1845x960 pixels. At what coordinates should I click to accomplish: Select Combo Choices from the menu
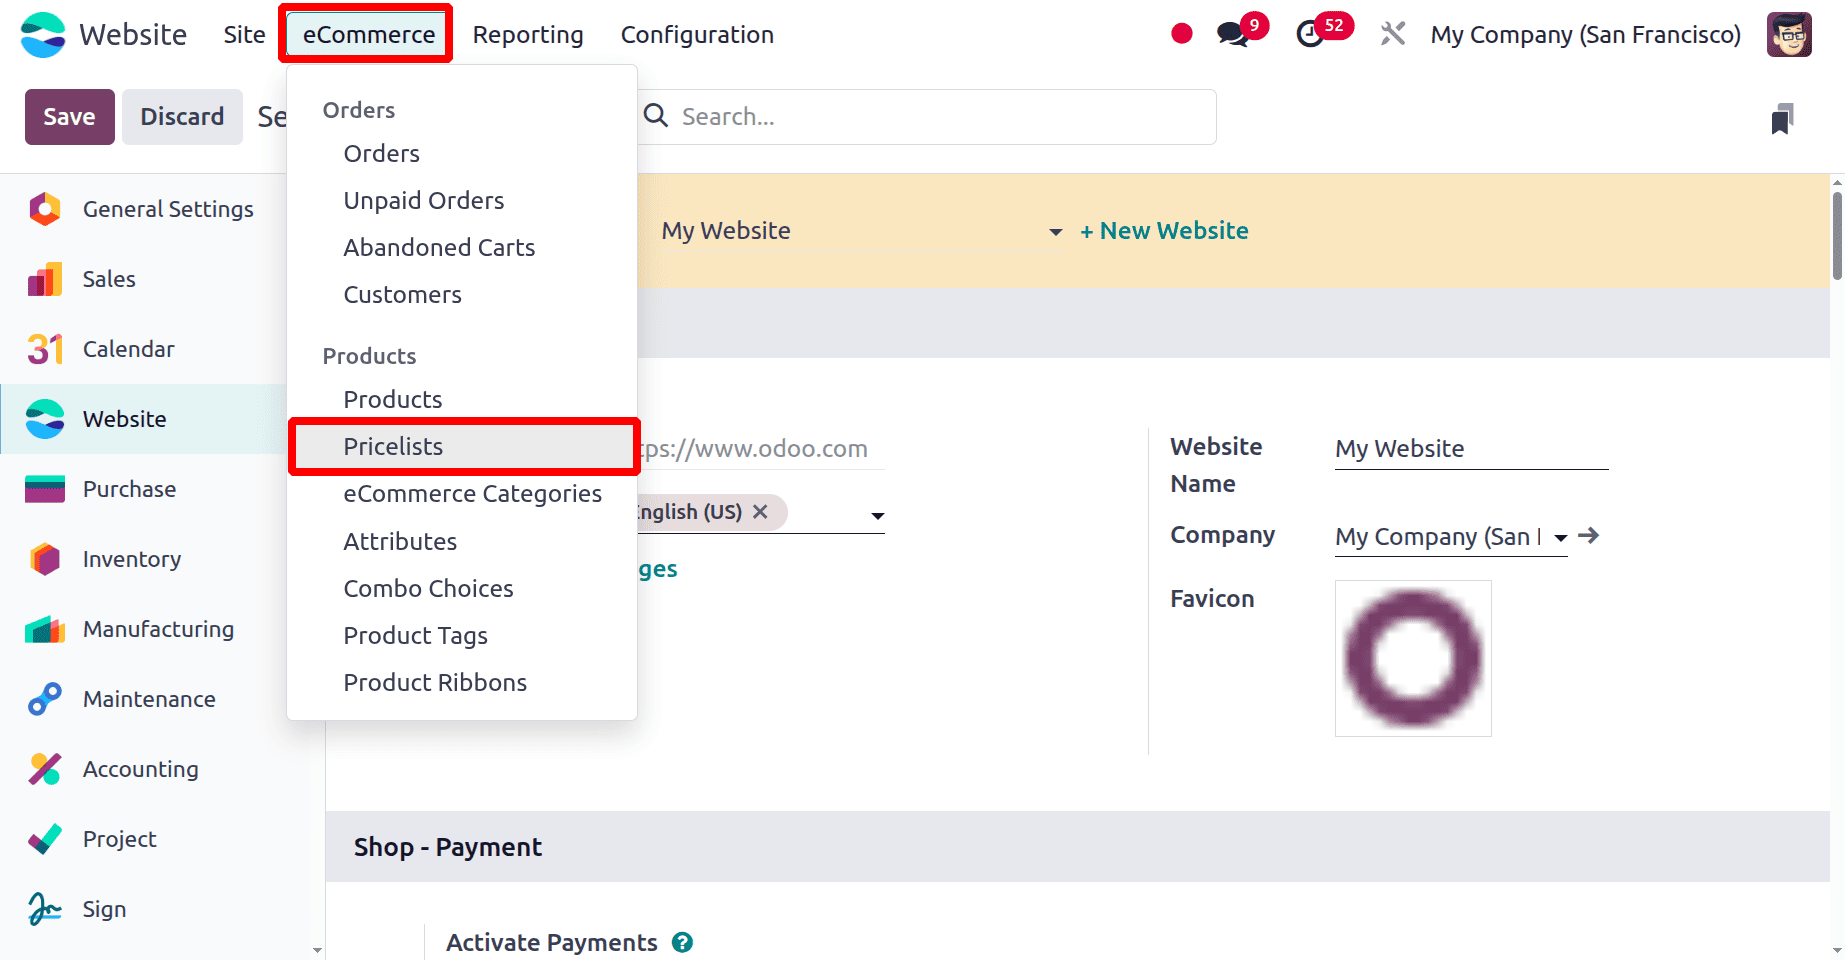point(462,589)
